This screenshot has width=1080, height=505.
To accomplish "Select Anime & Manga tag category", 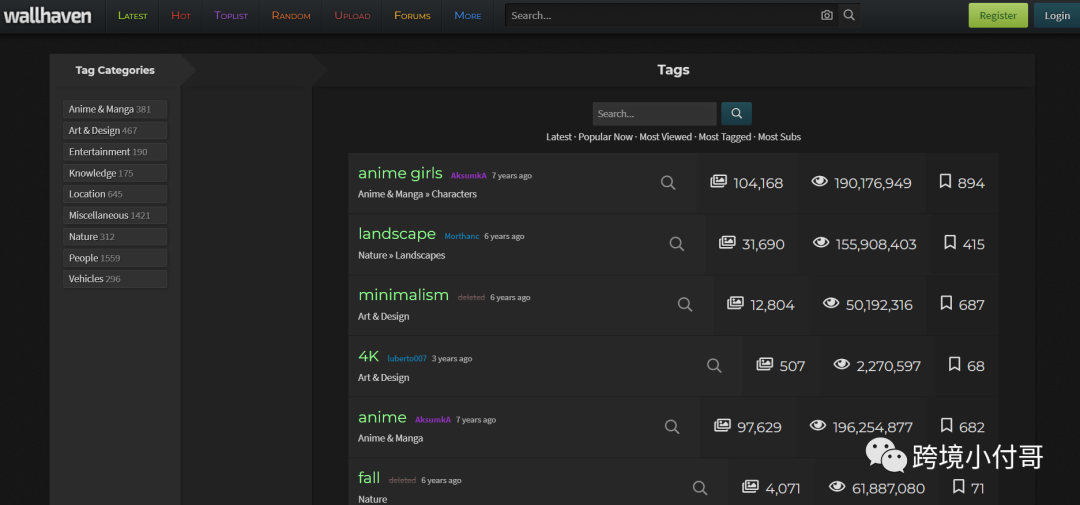I will point(115,109).
